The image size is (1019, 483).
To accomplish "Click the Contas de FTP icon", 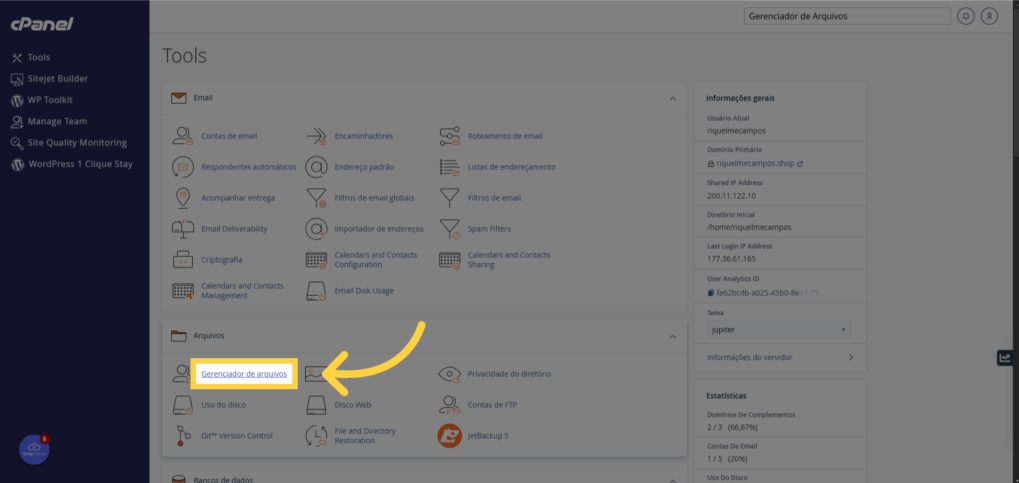I will coord(450,404).
